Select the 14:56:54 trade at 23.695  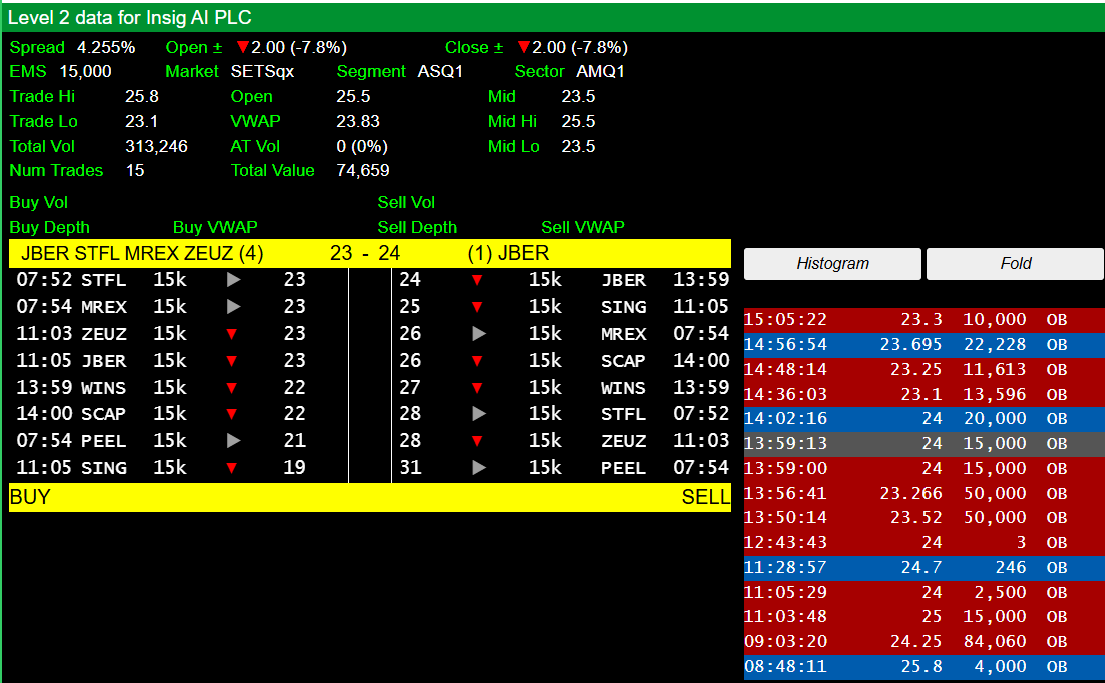point(924,345)
